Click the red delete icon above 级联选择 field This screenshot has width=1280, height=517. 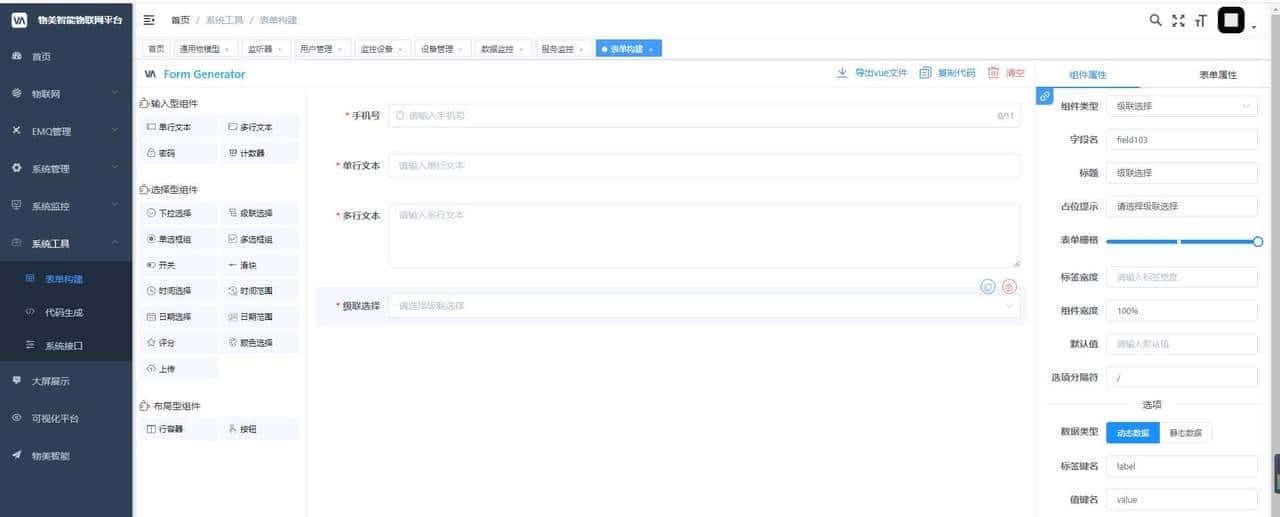[1009, 287]
